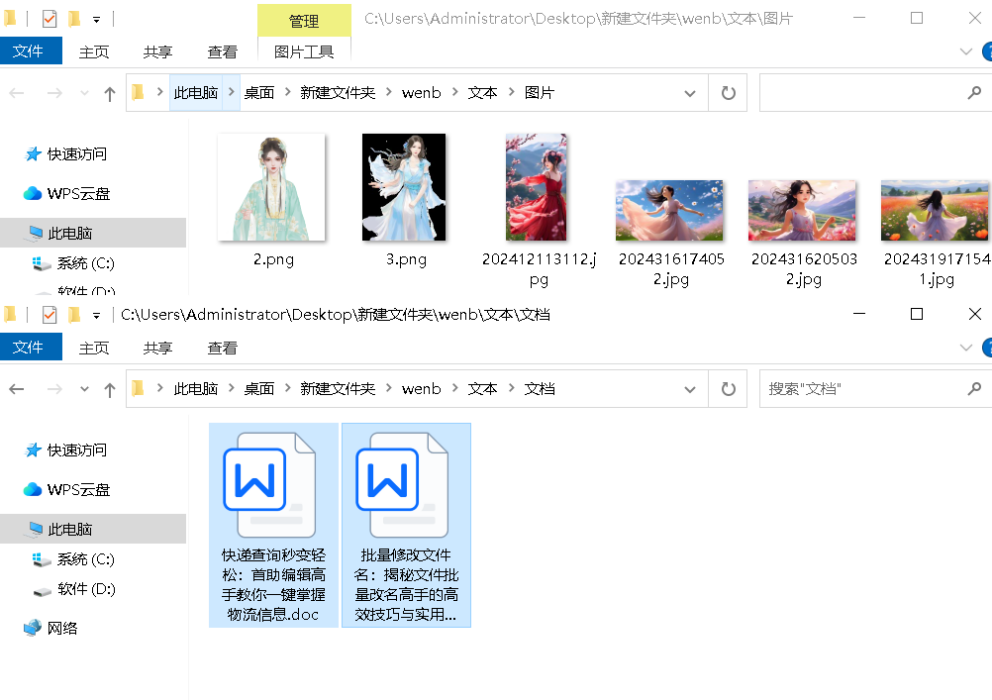Select 快速访问 in 文档 window sidebar
The width and height of the screenshot is (992, 700).
tap(77, 450)
